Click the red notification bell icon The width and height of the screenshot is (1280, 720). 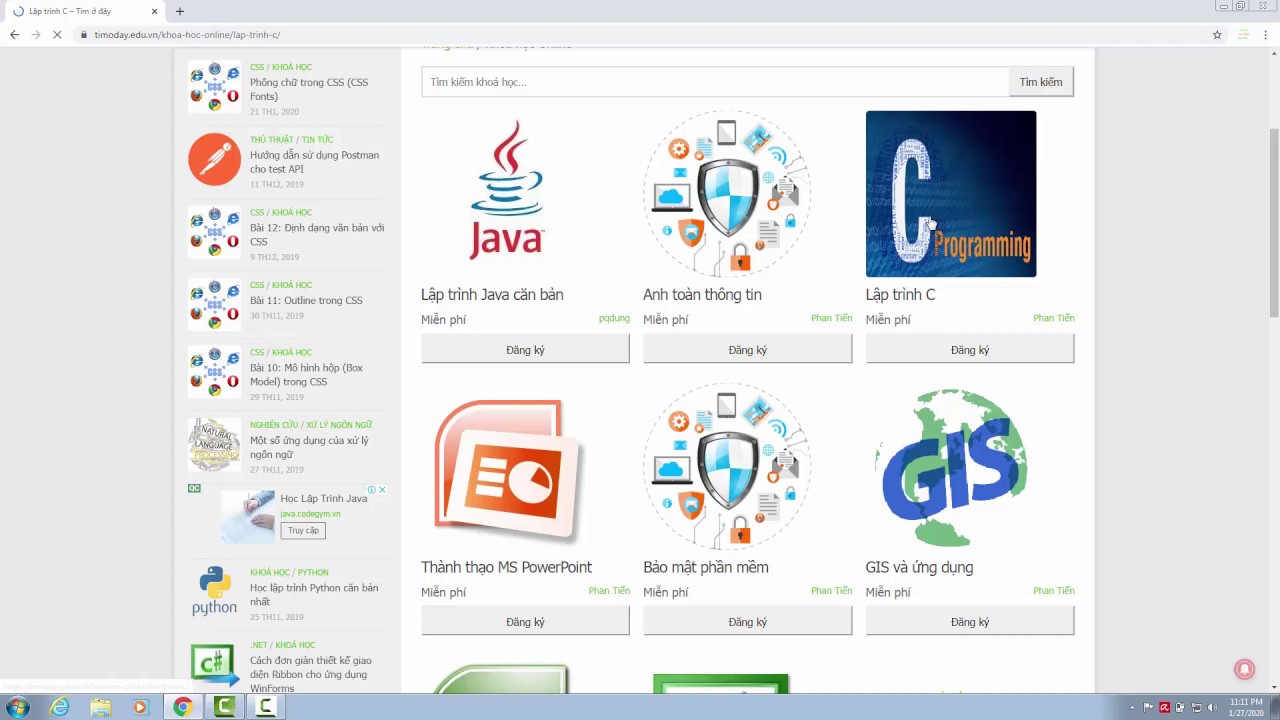pos(1245,669)
